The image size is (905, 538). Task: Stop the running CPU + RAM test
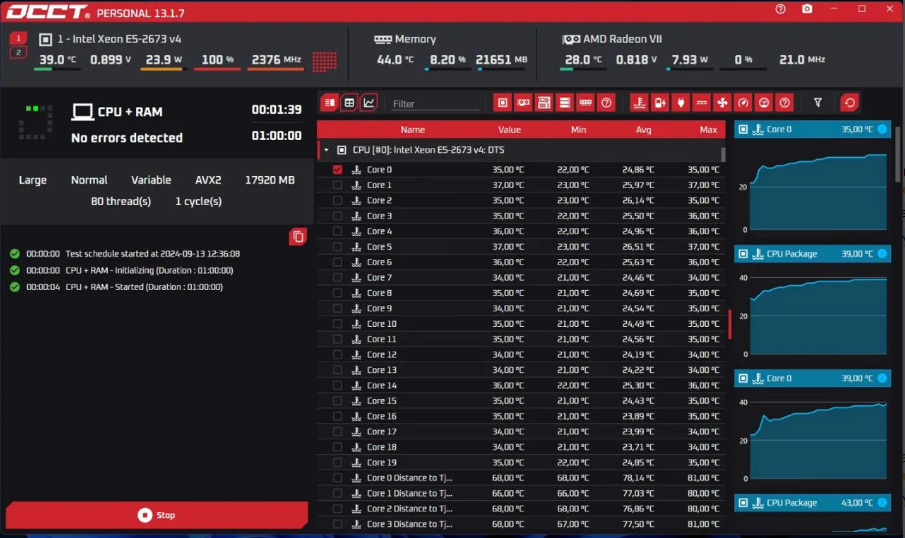coord(156,515)
